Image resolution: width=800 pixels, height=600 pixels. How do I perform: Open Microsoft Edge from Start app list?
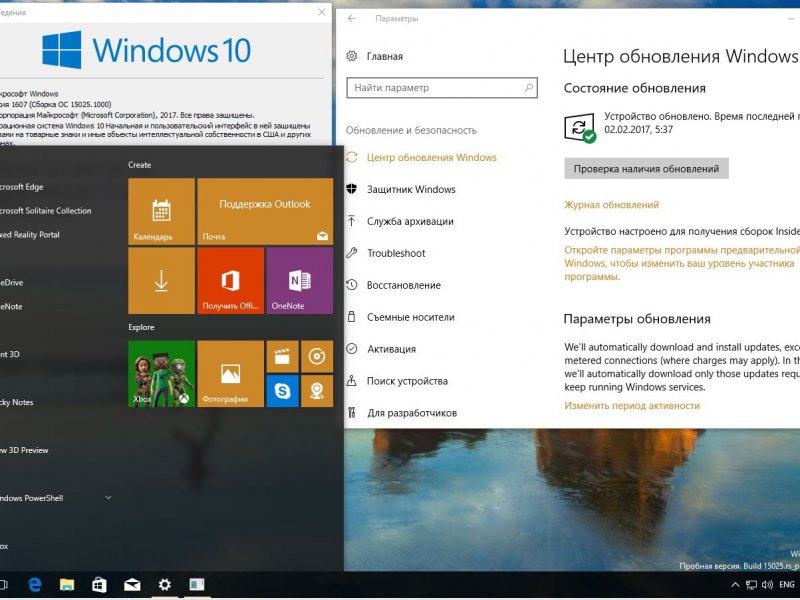pyautogui.click(x=21, y=187)
